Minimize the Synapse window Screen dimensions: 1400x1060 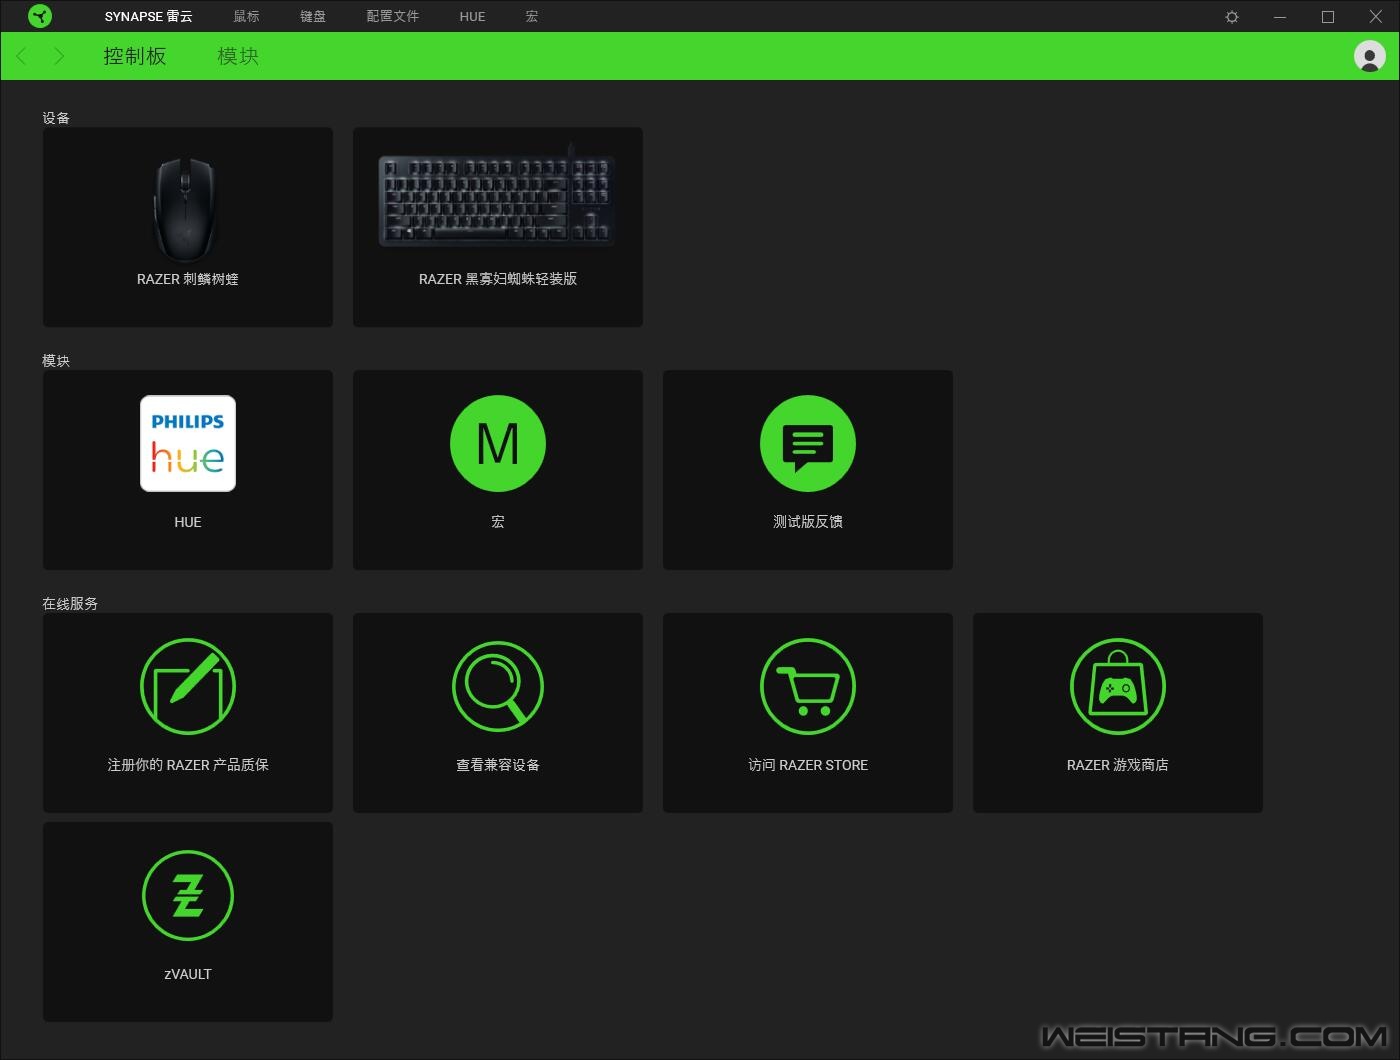tap(1280, 17)
